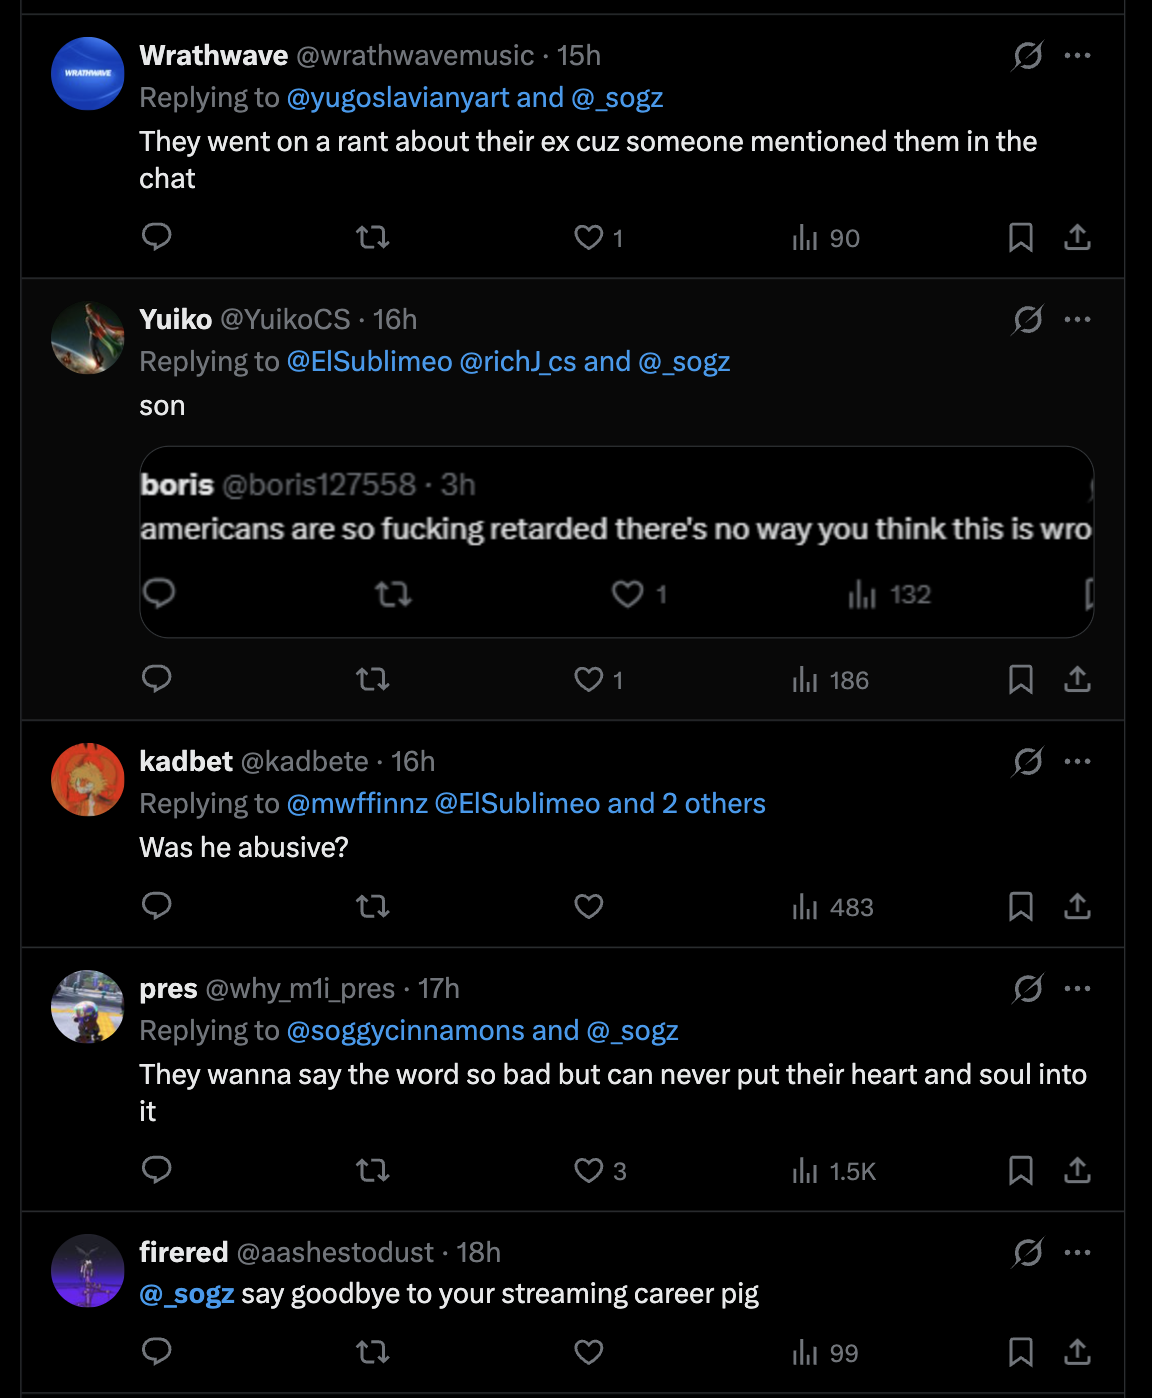Like Wrathwave's reply about the rant
Image resolution: width=1152 pixels, height=1398 pixels.
point(589,238)
